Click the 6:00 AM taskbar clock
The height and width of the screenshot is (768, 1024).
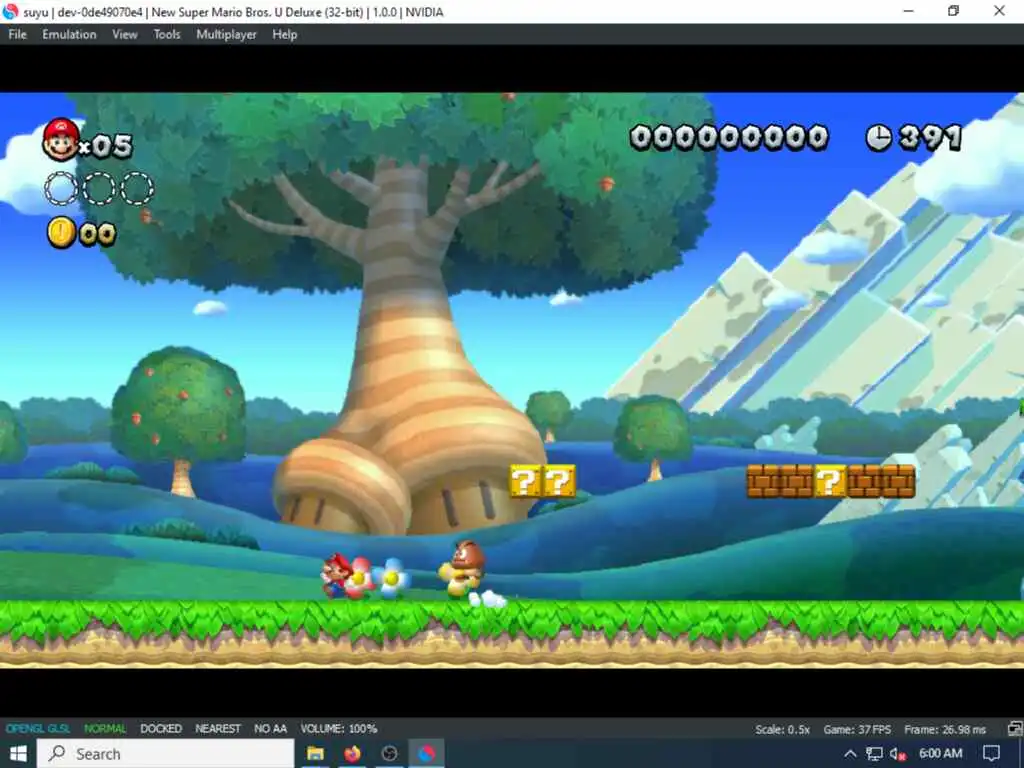click(940, 753)
